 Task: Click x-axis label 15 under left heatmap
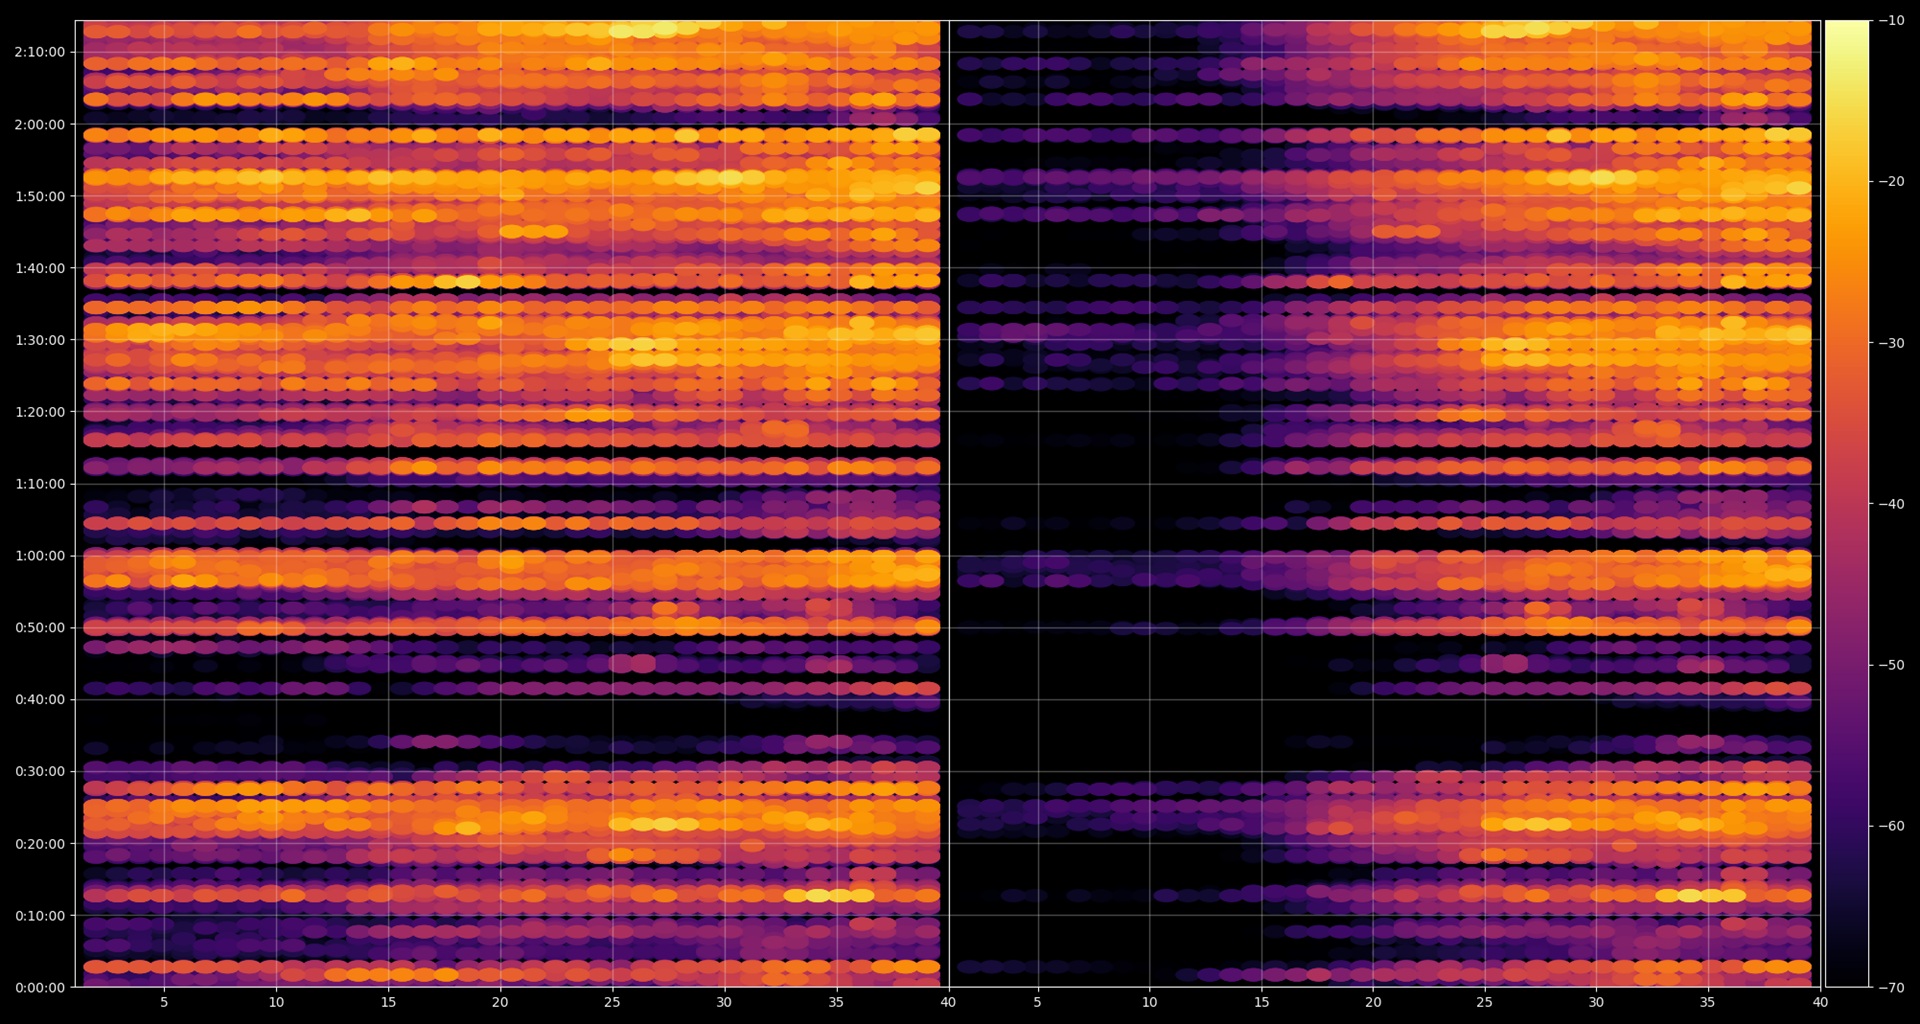(x=388, y=1002)
